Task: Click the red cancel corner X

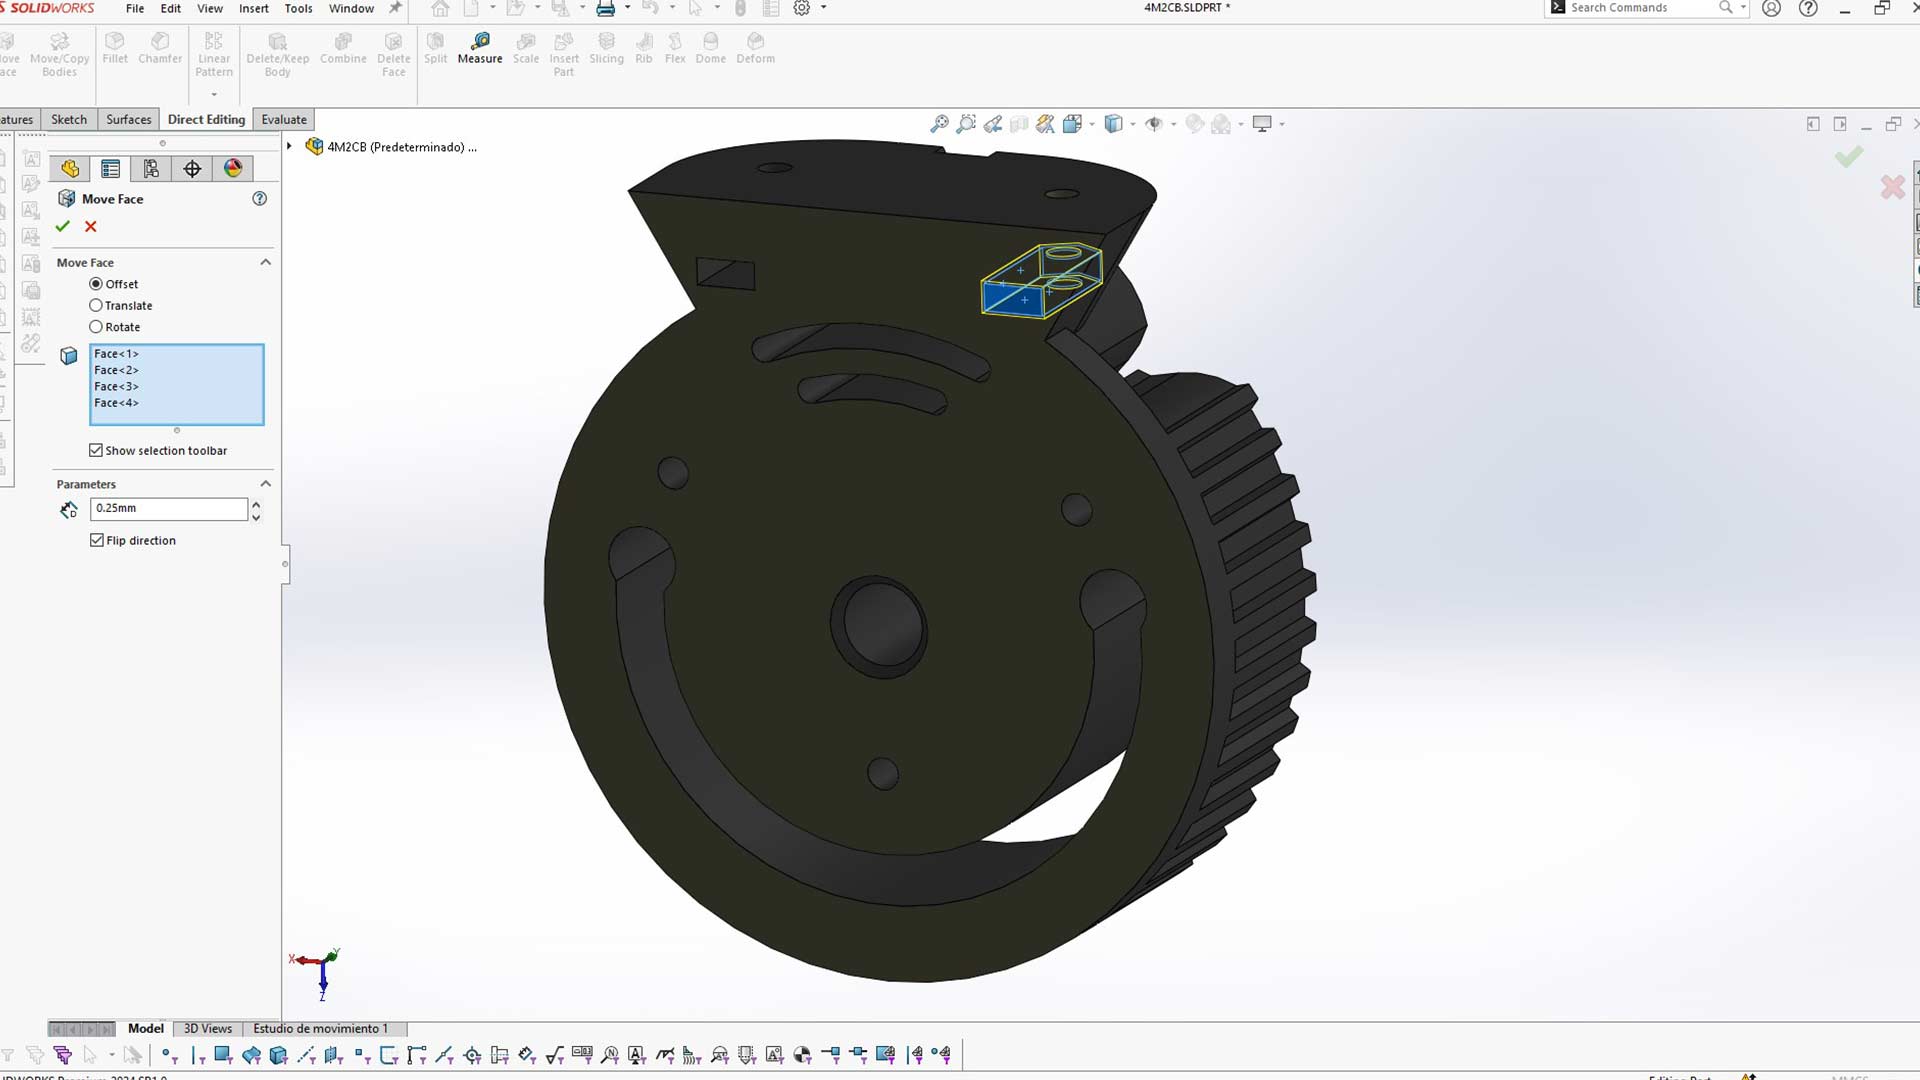Action: pyautogui.click(x=1892, y=187)
